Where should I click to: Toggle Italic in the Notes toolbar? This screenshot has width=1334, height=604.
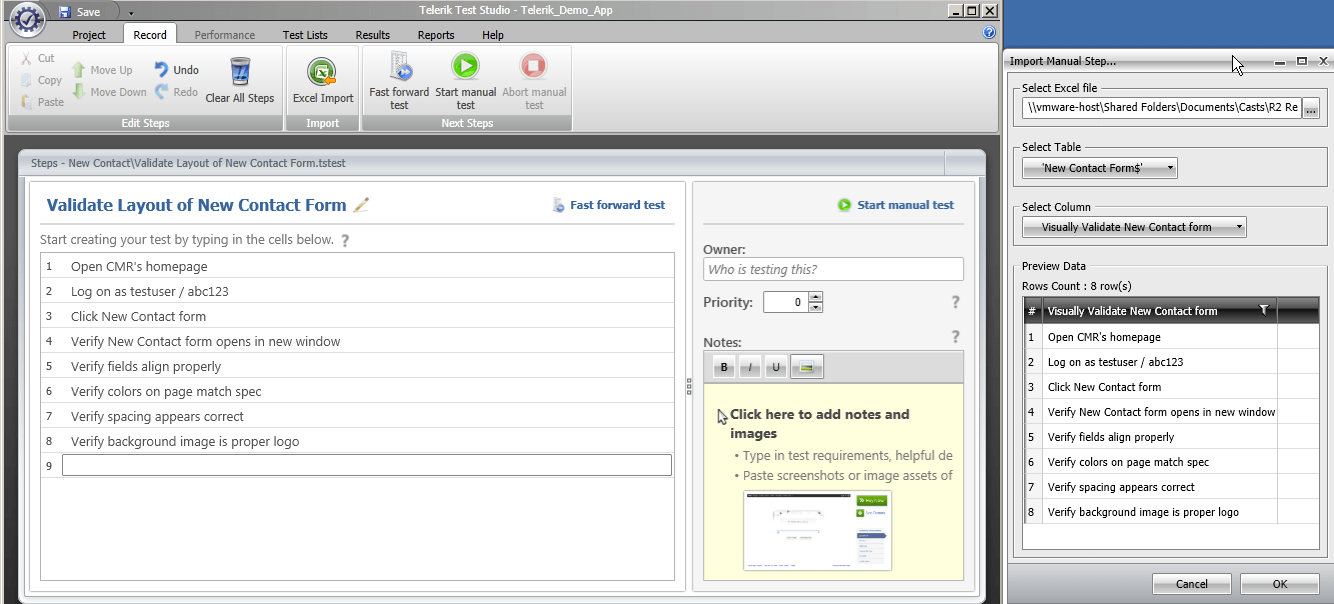[x=750, y=368]
